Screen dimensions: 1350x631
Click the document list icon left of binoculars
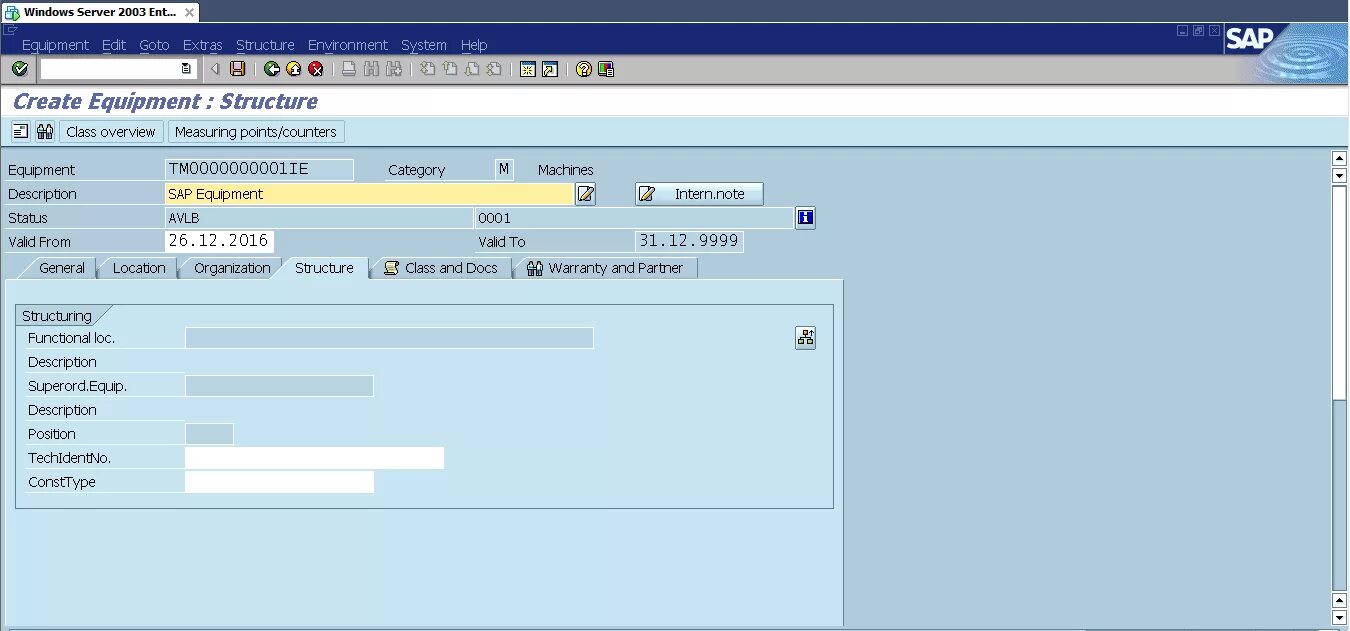click(x=21, y=131)
